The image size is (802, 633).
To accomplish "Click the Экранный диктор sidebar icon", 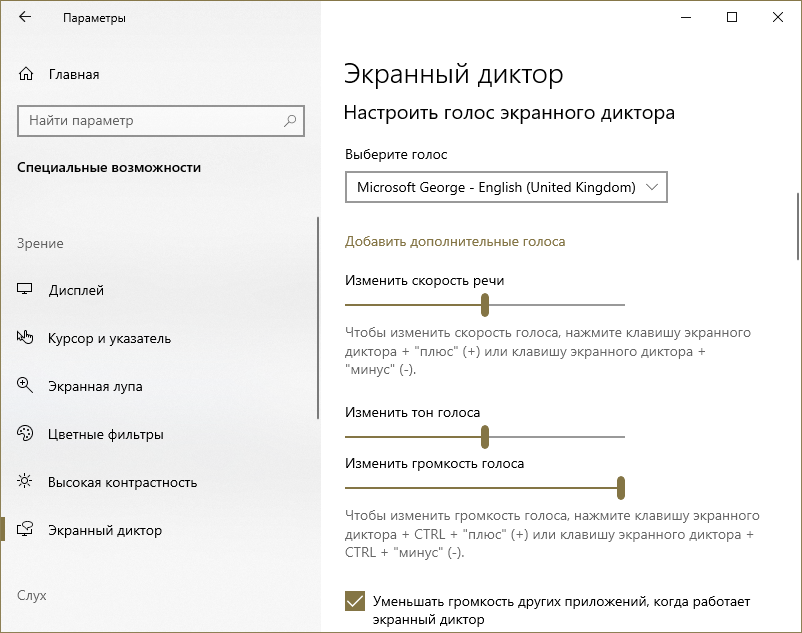I will [26, 530].
